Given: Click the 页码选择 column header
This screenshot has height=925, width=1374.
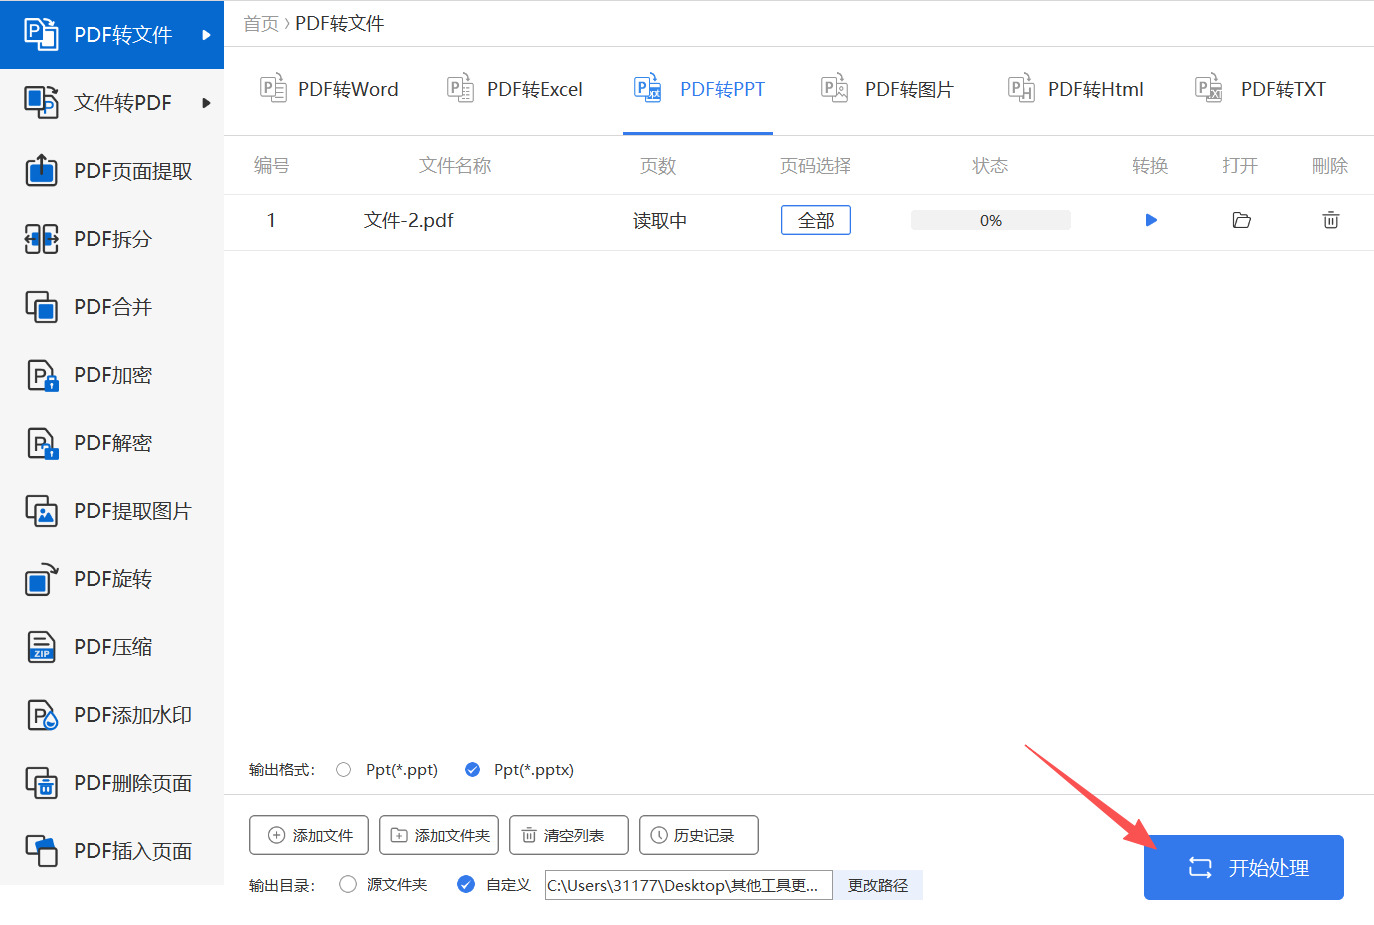Looking at the screenshot, I should 815,166.
